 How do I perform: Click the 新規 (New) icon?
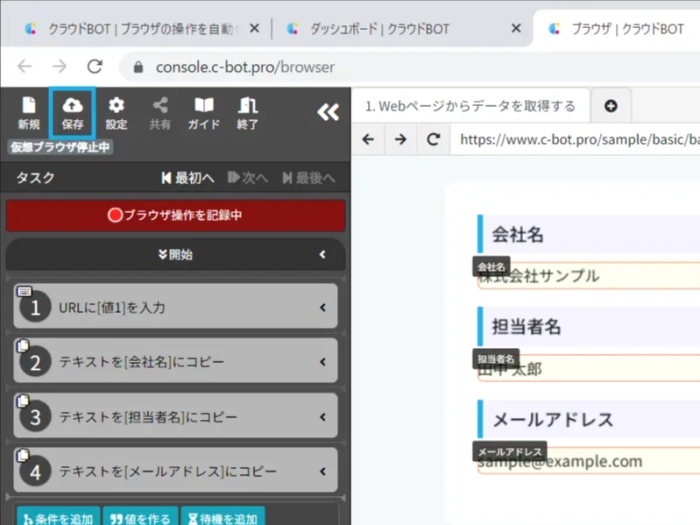[28, 113]
